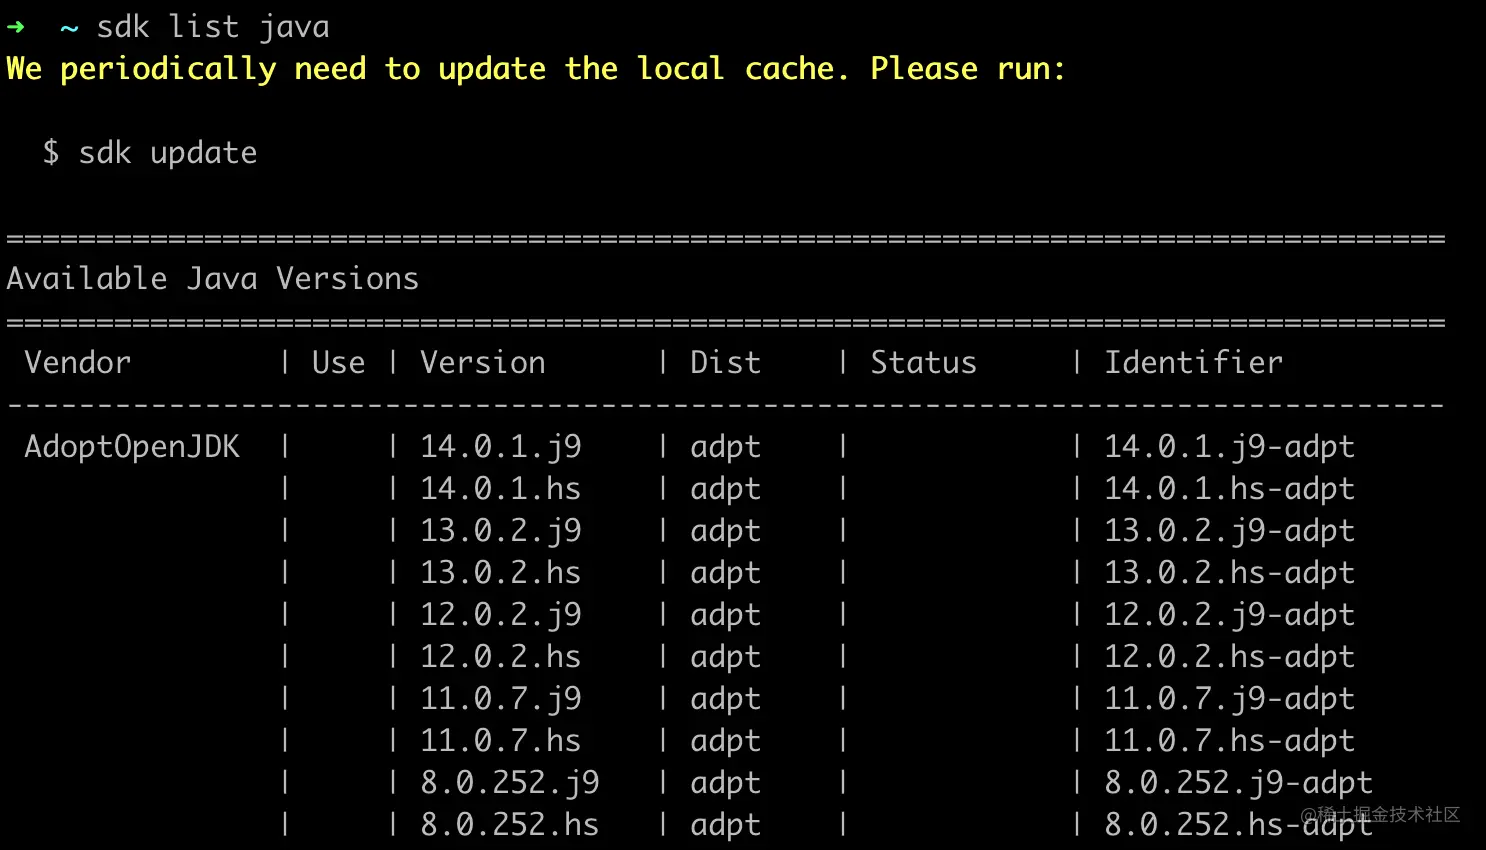The image size is (1486, 850).
Task: Click version cell '12.0.2.j9'
Action: click(x=501, y=614)
